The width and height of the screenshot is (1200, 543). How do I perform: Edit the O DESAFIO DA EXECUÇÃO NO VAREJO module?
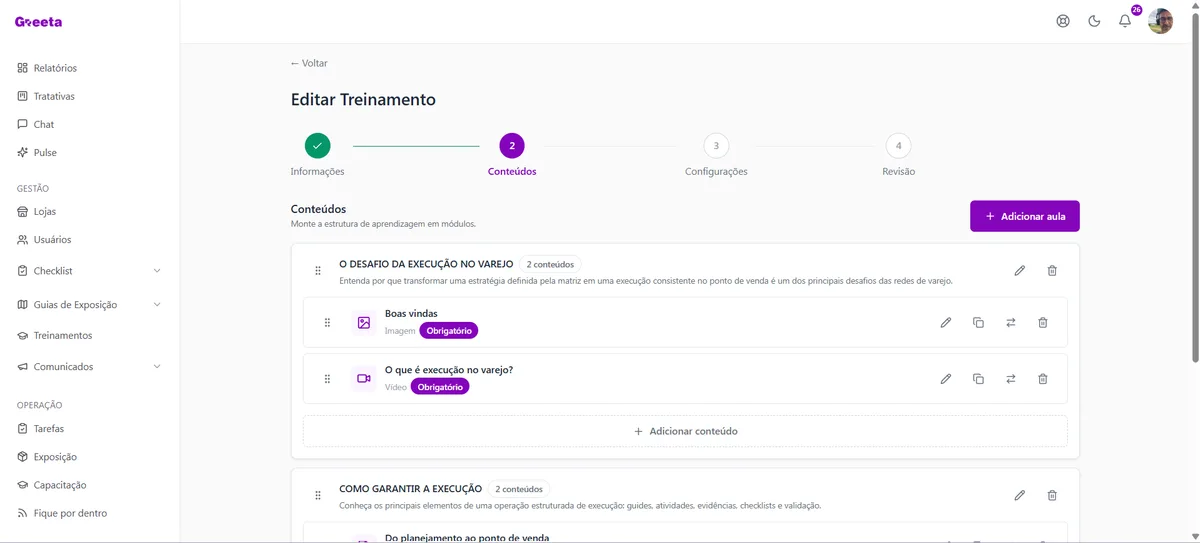pyautogui.click(x=1020, y=271)
